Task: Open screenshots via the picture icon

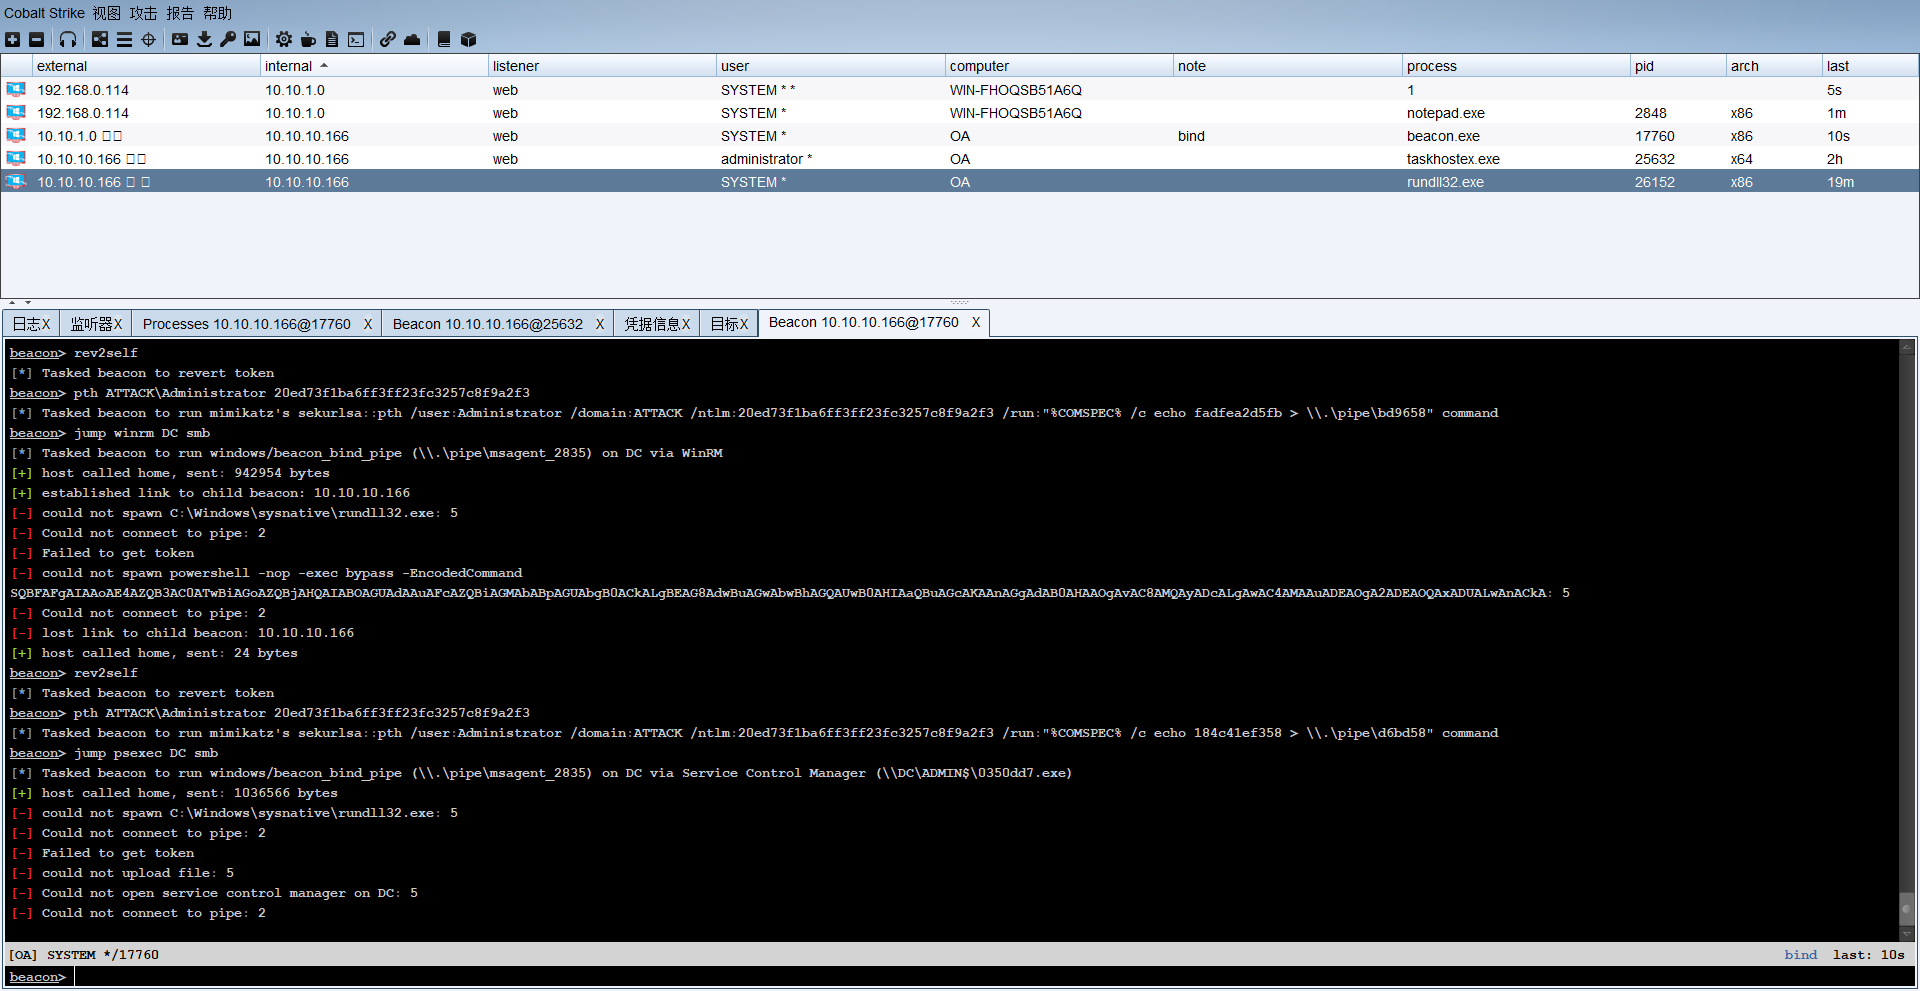Action: (x=252, y=39)
